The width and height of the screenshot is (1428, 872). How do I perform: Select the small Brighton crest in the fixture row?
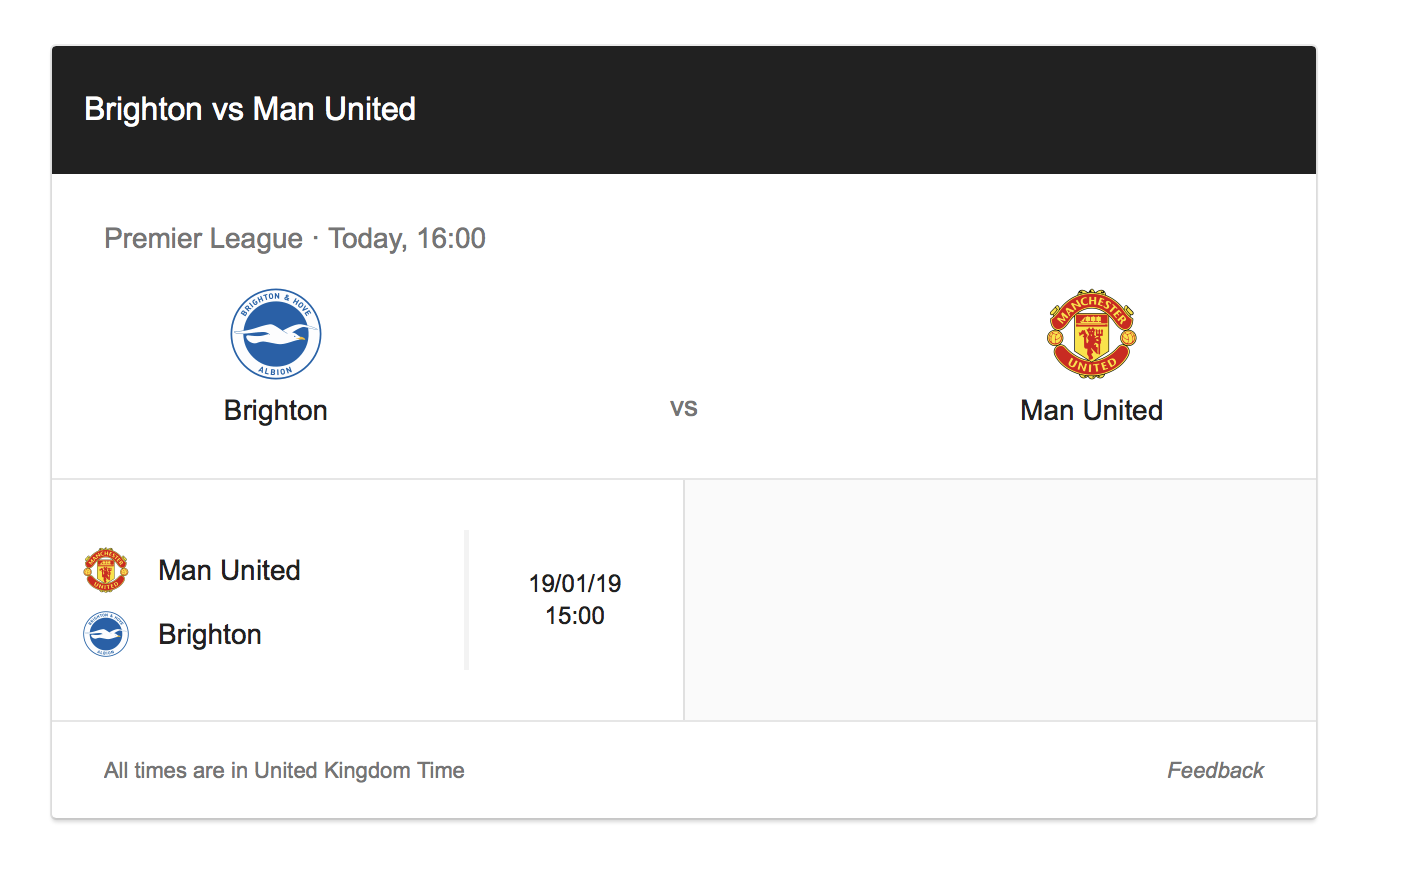tap(106, 634)
